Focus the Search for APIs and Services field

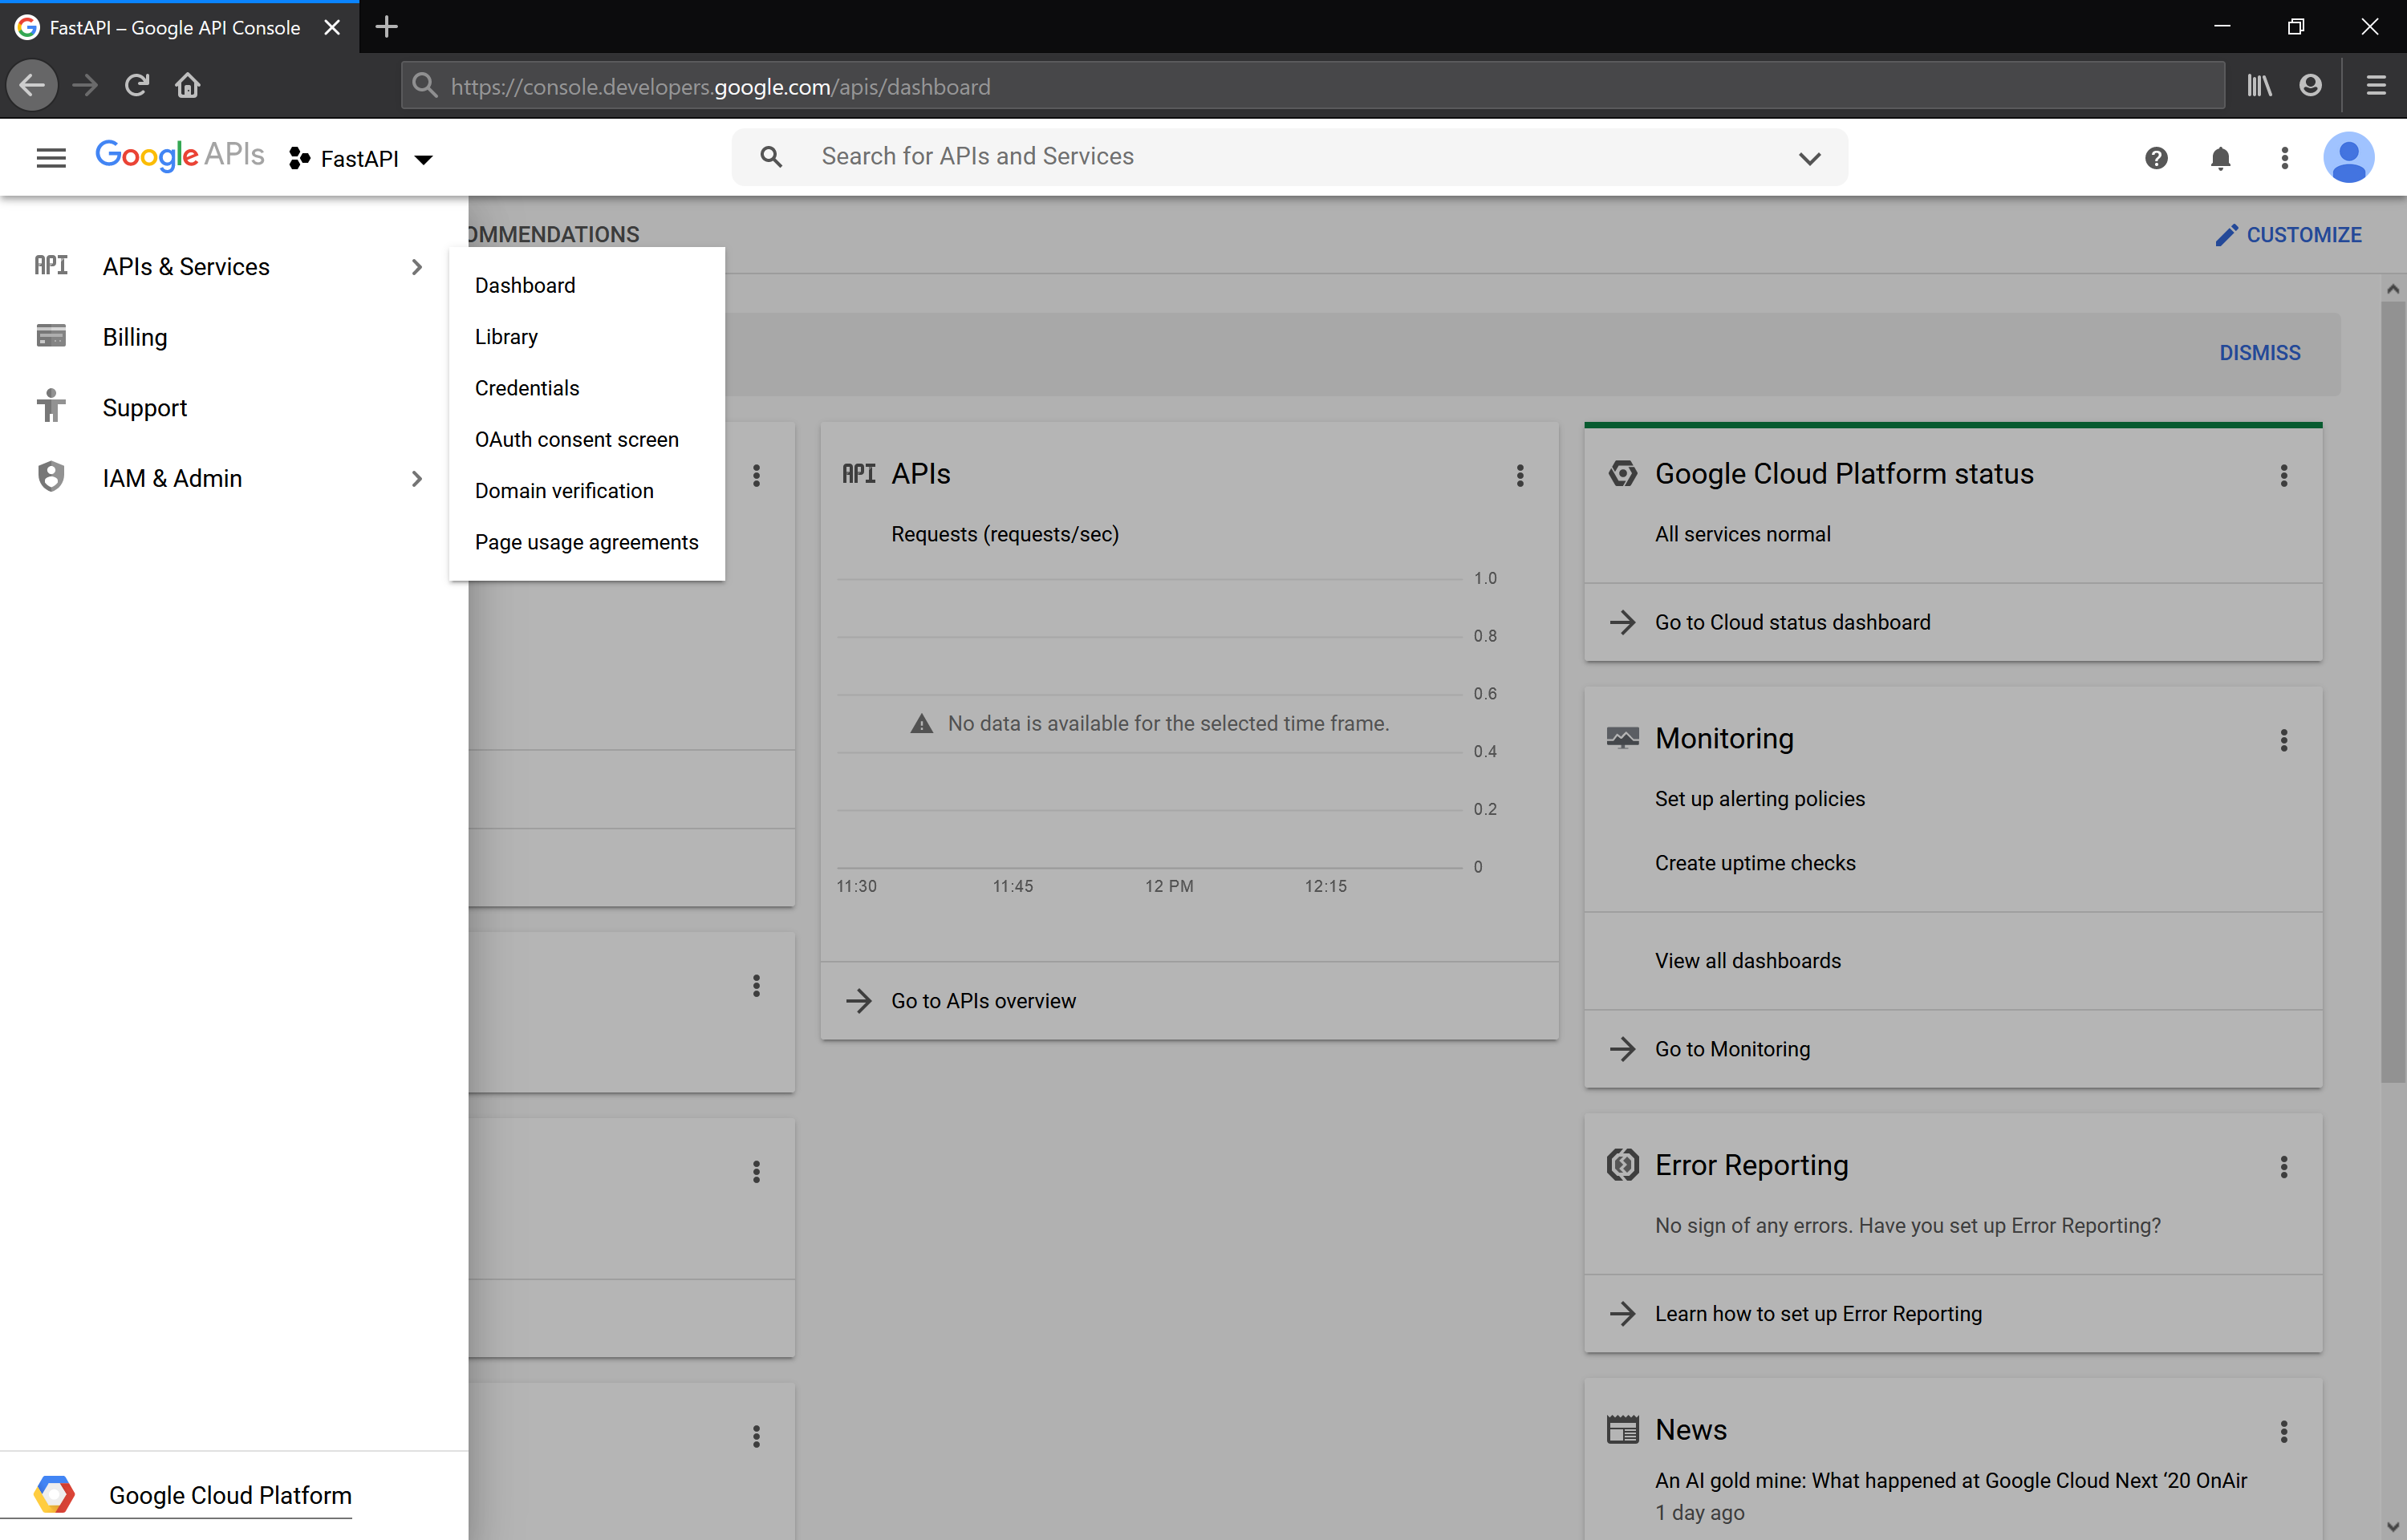click(x=1290, y=157)
